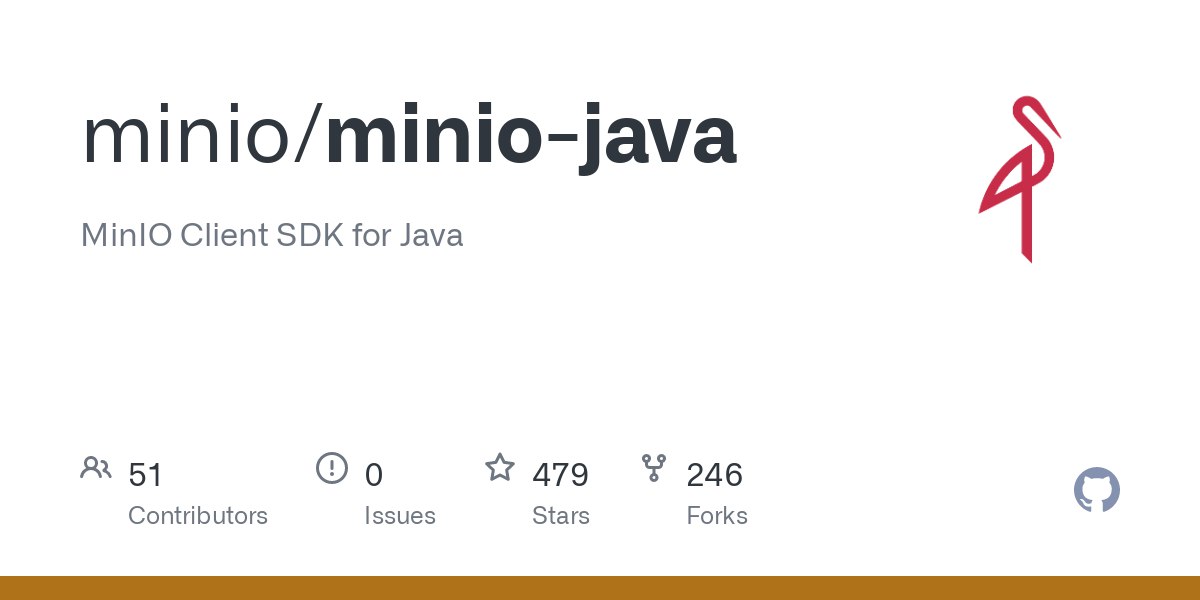Click the issues circle icon
Viewport: 1200px width, 600px height.
tap(331, 467)
